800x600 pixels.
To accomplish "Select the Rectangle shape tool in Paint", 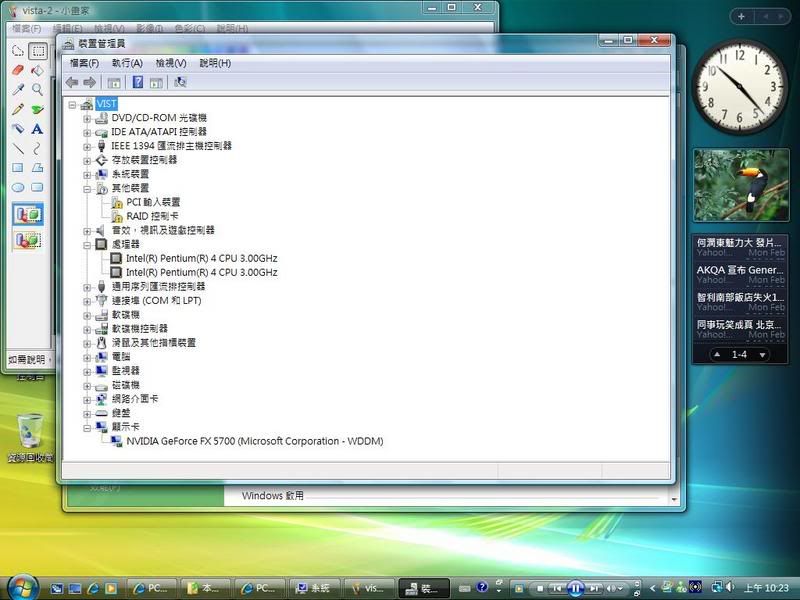I will click(18, 168).
